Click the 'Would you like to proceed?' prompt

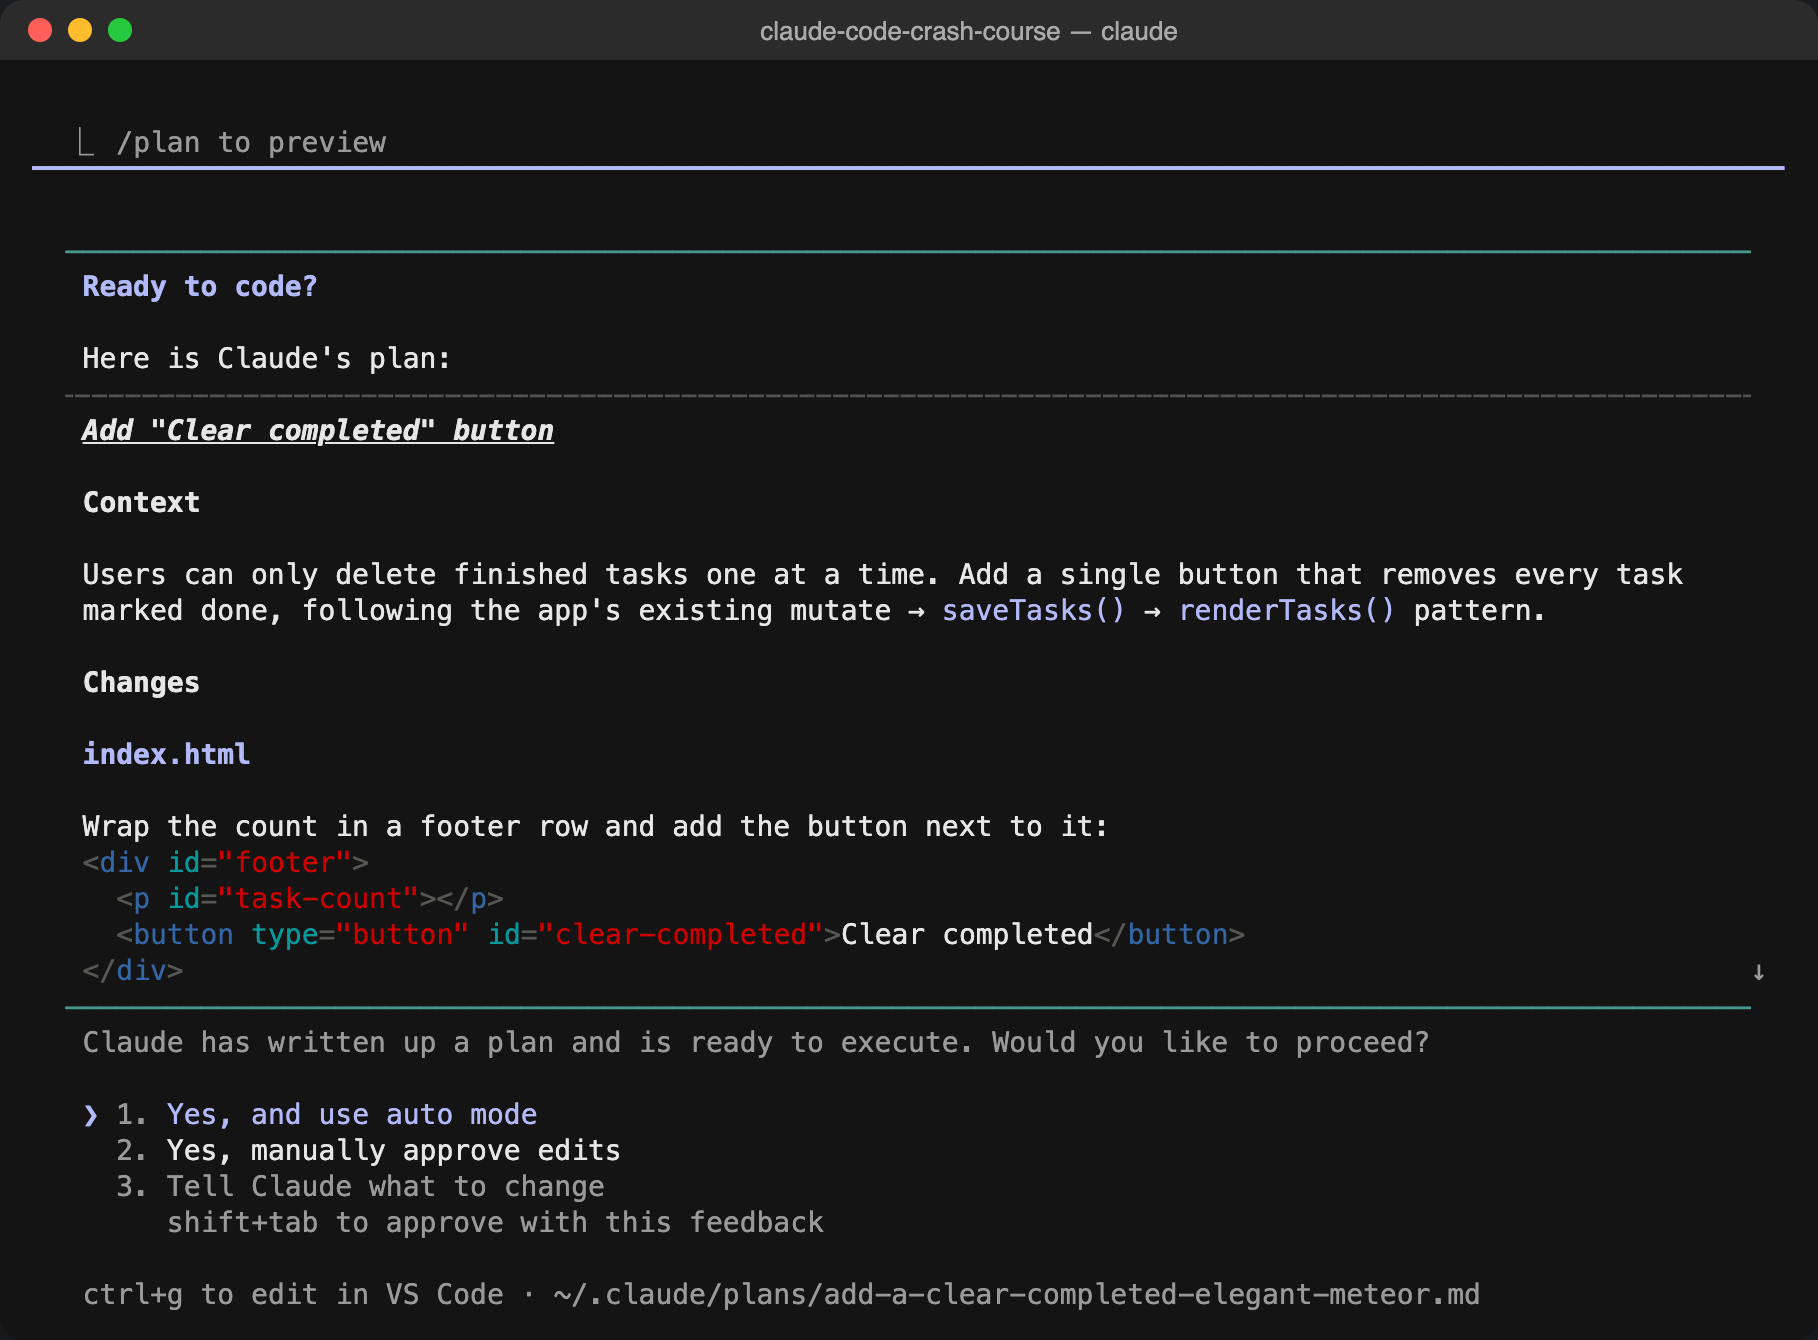point(1210,1042)
